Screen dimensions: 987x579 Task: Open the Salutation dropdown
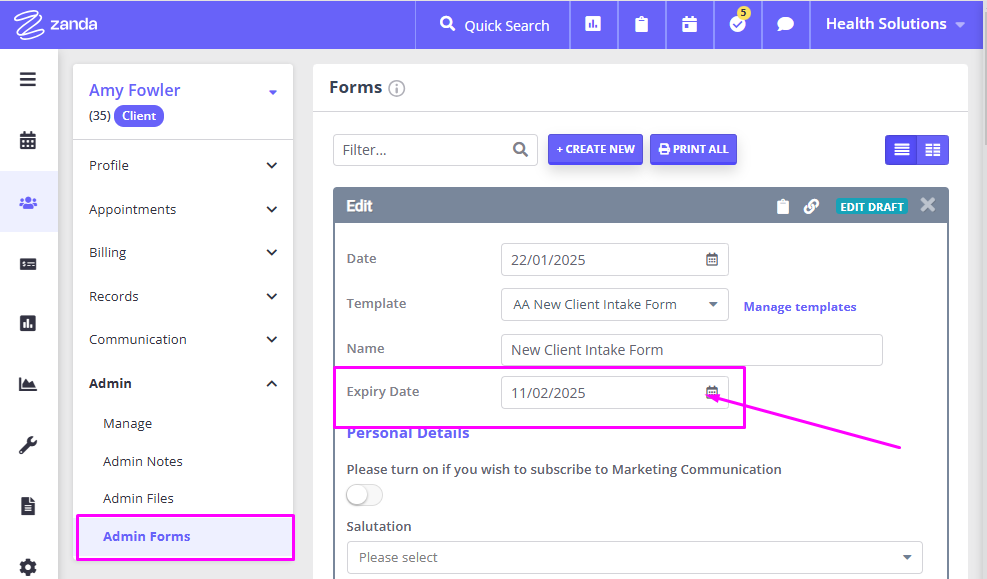(x=634, y=557)
